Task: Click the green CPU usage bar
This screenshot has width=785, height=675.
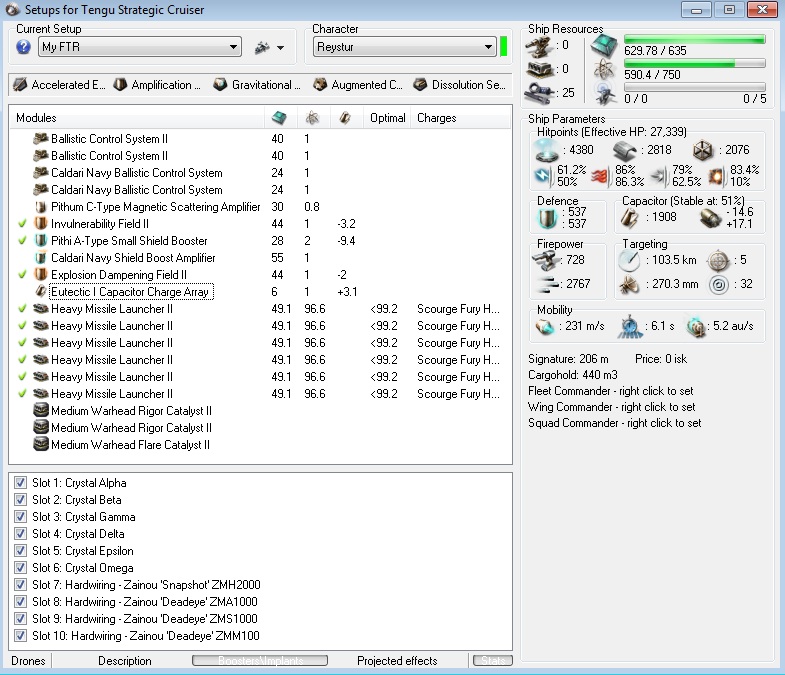Action: pyautogui.click(x=694, y=41)
